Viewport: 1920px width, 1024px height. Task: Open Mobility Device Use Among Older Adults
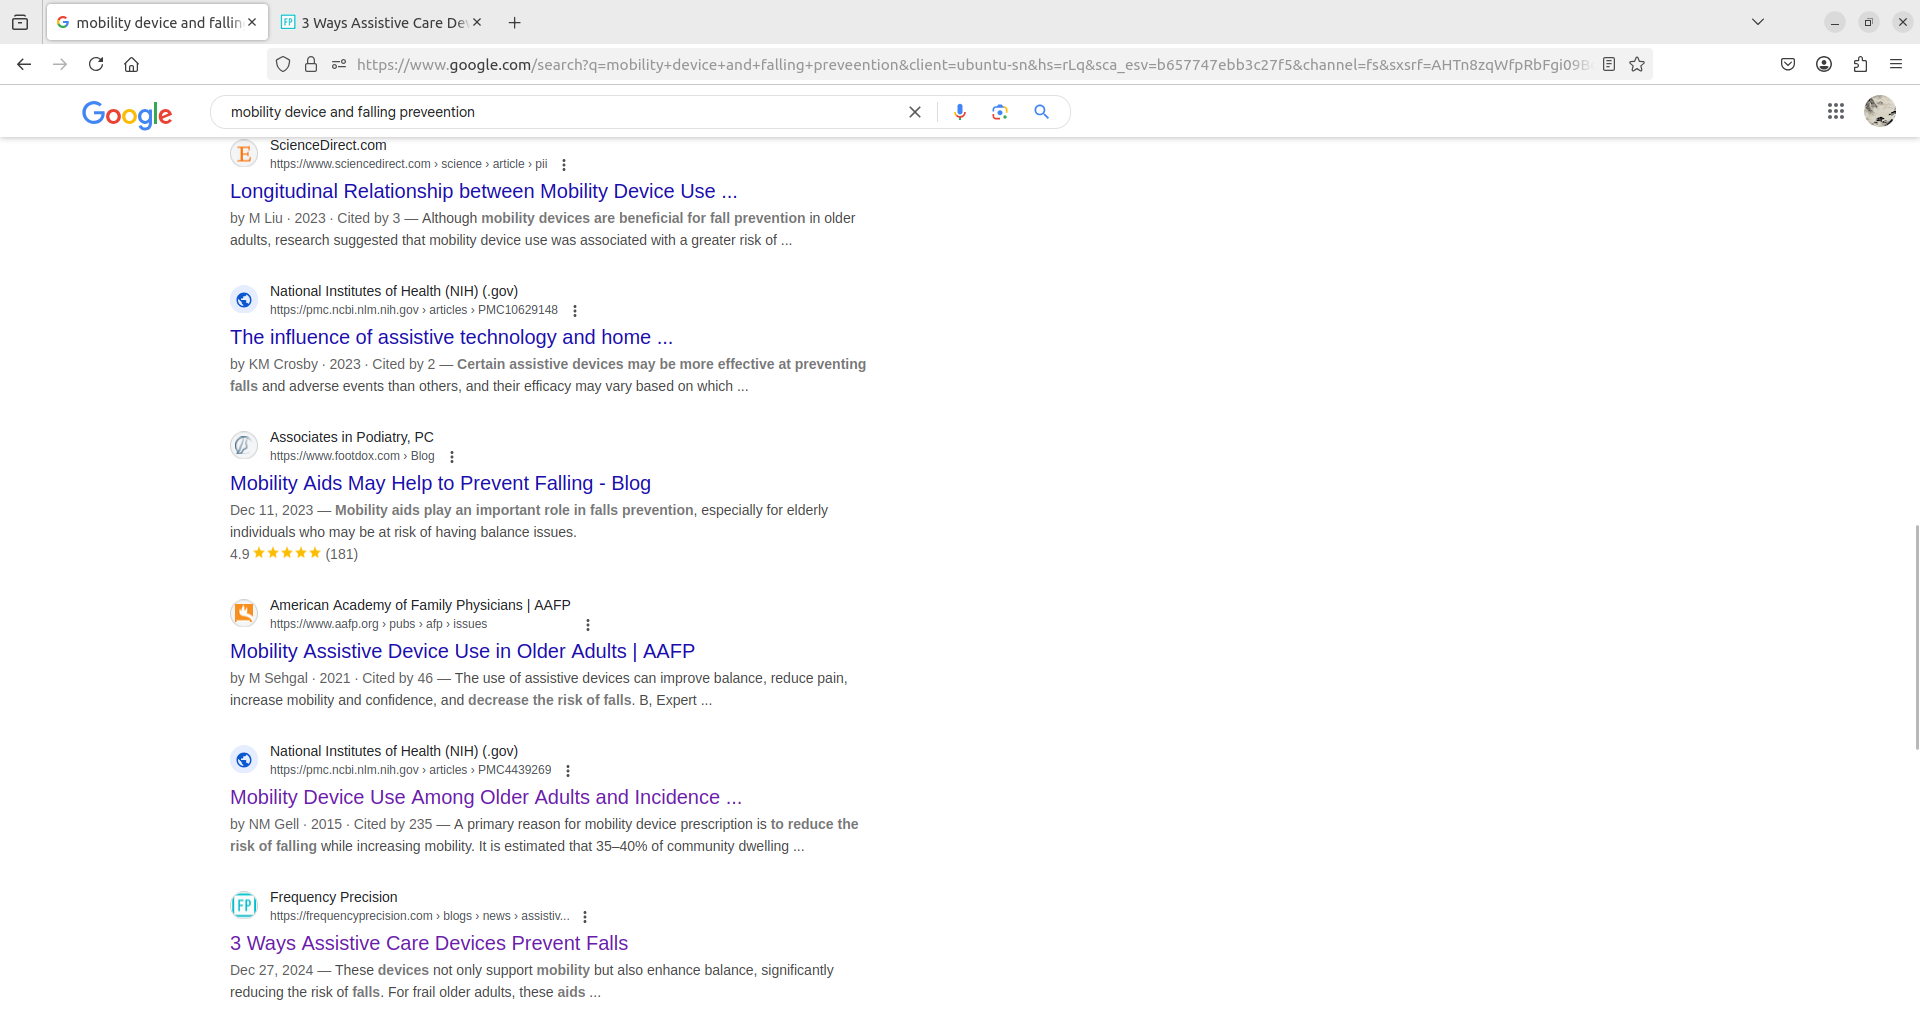click(x=485, y=797)
